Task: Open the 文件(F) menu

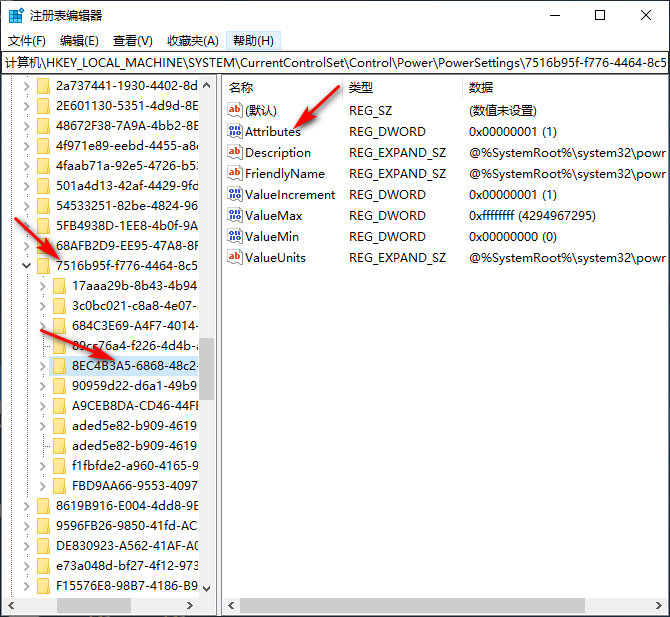Action: pos(27,41)
